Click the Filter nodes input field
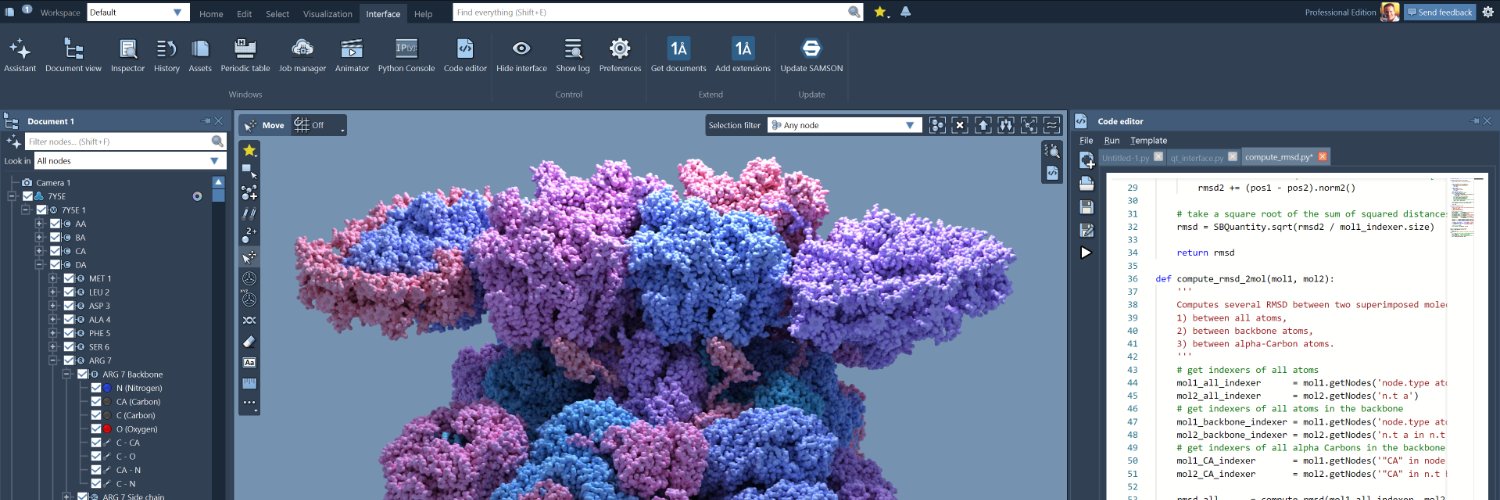This screenshot has width=1500, height=500. pyautogui.click(x=125, y=142)
